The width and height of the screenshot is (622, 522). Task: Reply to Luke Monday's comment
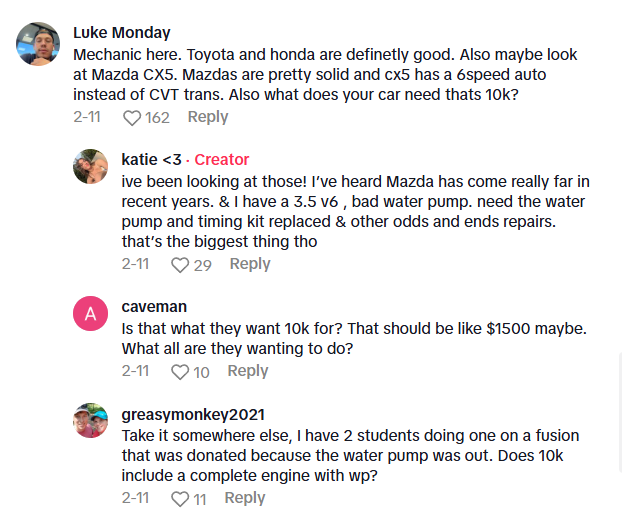click(208, 117)
